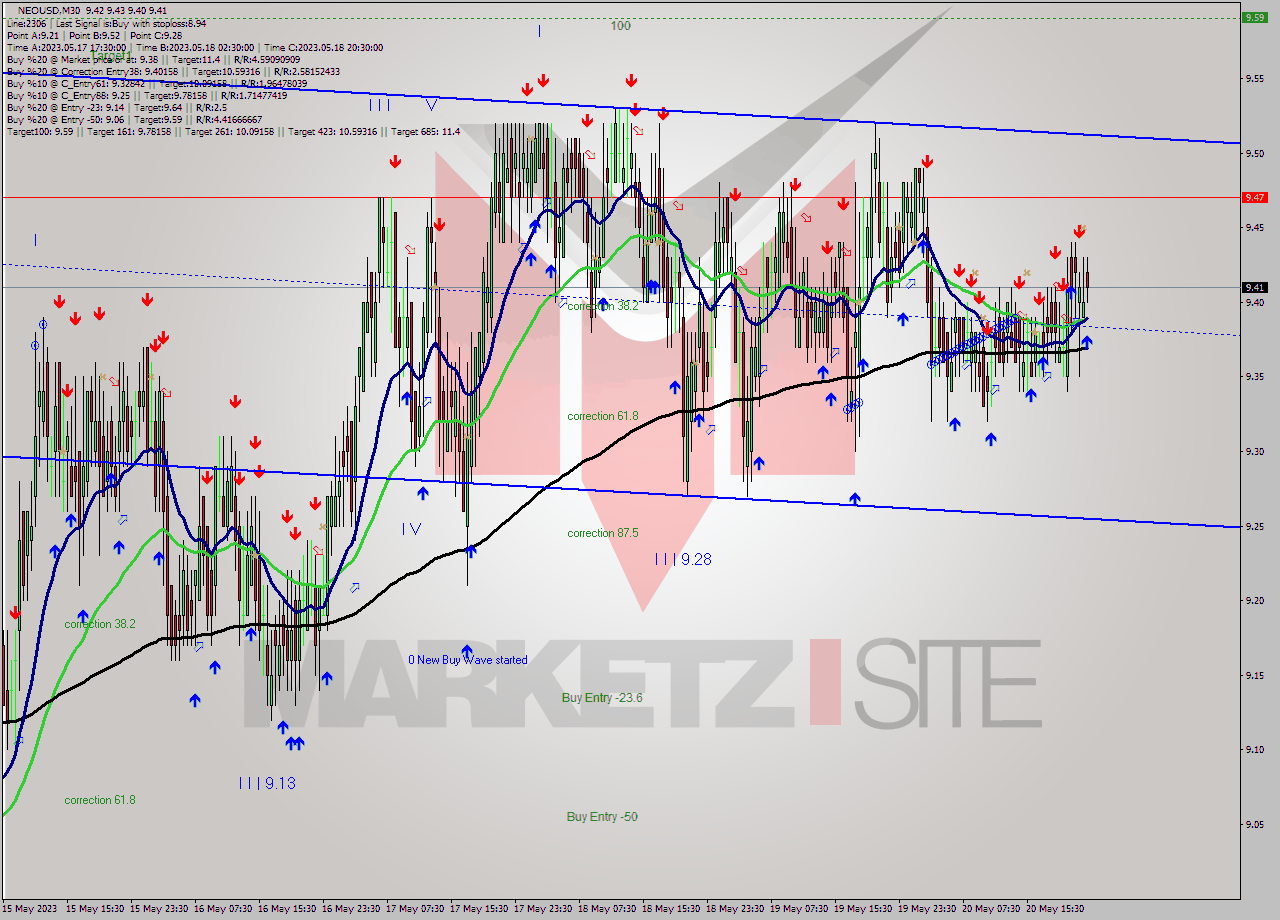This screenshot has height=920, width=1280.
Task: Click the 9.50 price axis value
Action: (x=1254, y=153)
